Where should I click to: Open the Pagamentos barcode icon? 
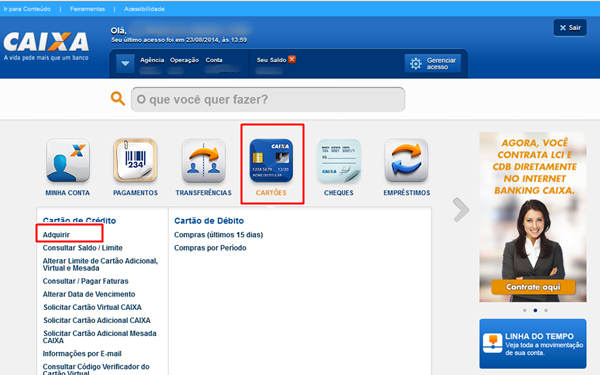pos(135,161)
